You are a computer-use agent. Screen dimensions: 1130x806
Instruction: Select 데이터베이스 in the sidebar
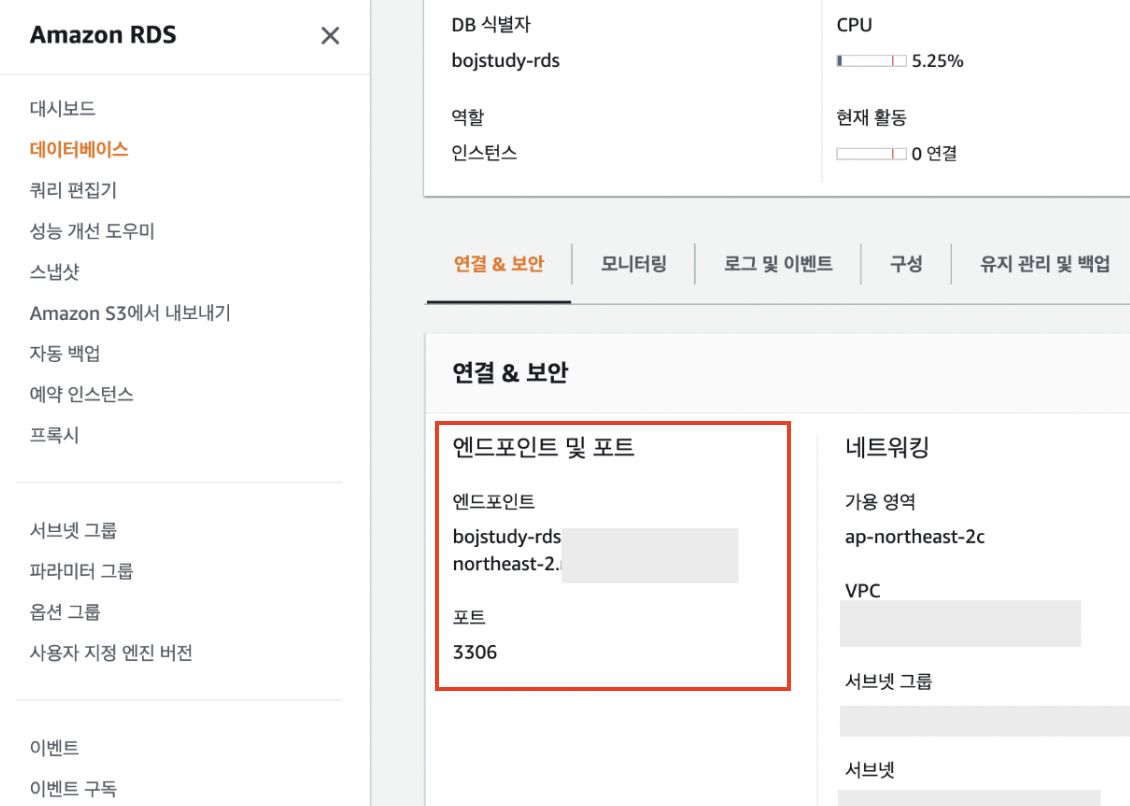coord(79,149)
